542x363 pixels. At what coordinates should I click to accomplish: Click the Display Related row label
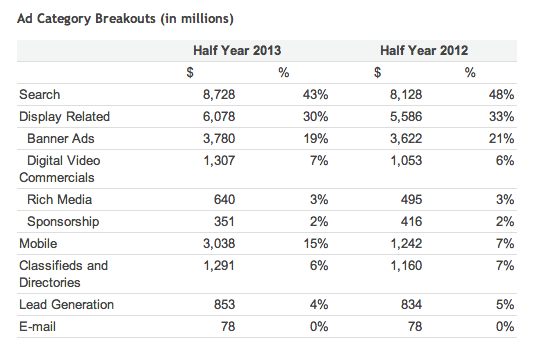click(x=64, y=117)
